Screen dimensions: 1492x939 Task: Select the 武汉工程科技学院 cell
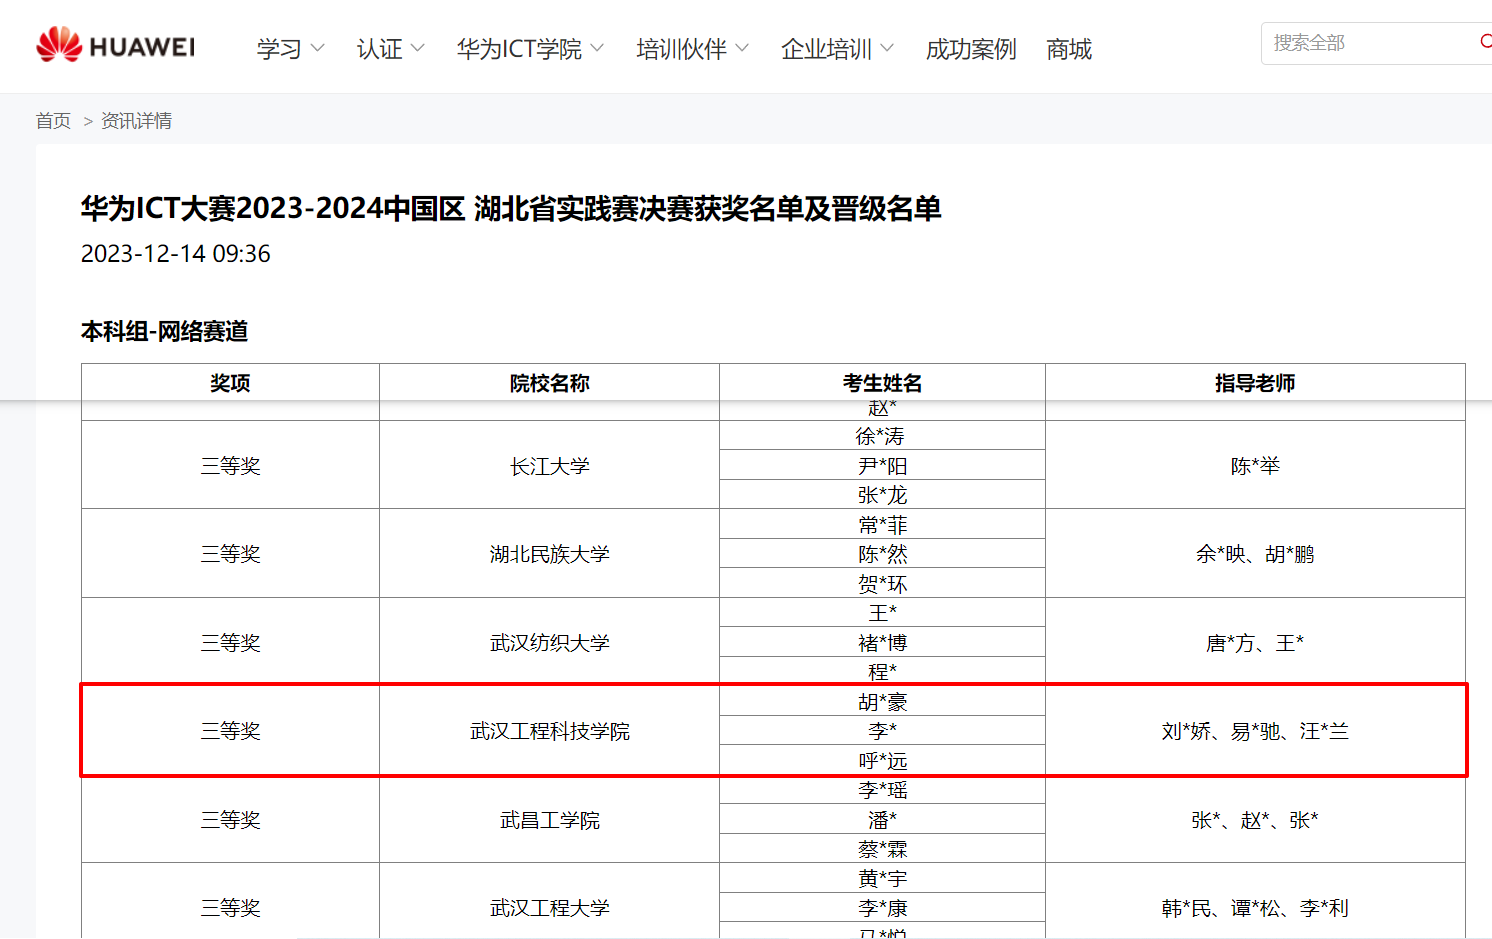point(549,731)
